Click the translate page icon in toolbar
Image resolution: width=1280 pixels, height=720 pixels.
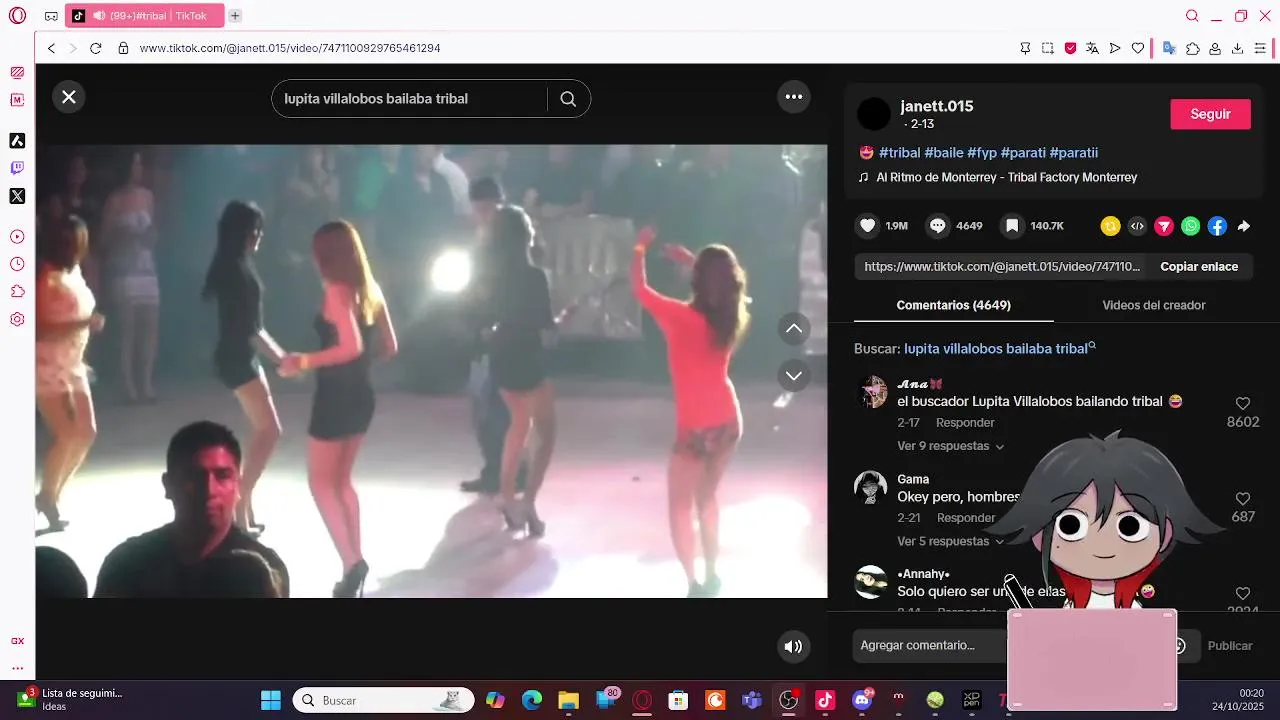click(x=1092, y=48)
